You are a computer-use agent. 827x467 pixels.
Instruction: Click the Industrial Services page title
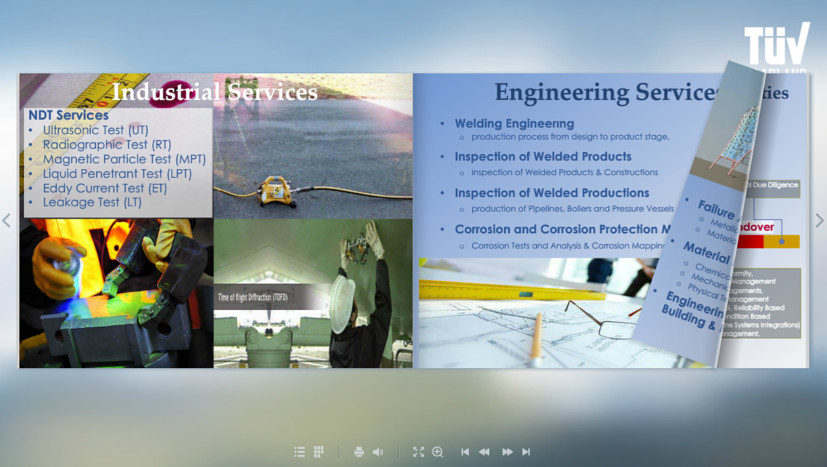215,92
